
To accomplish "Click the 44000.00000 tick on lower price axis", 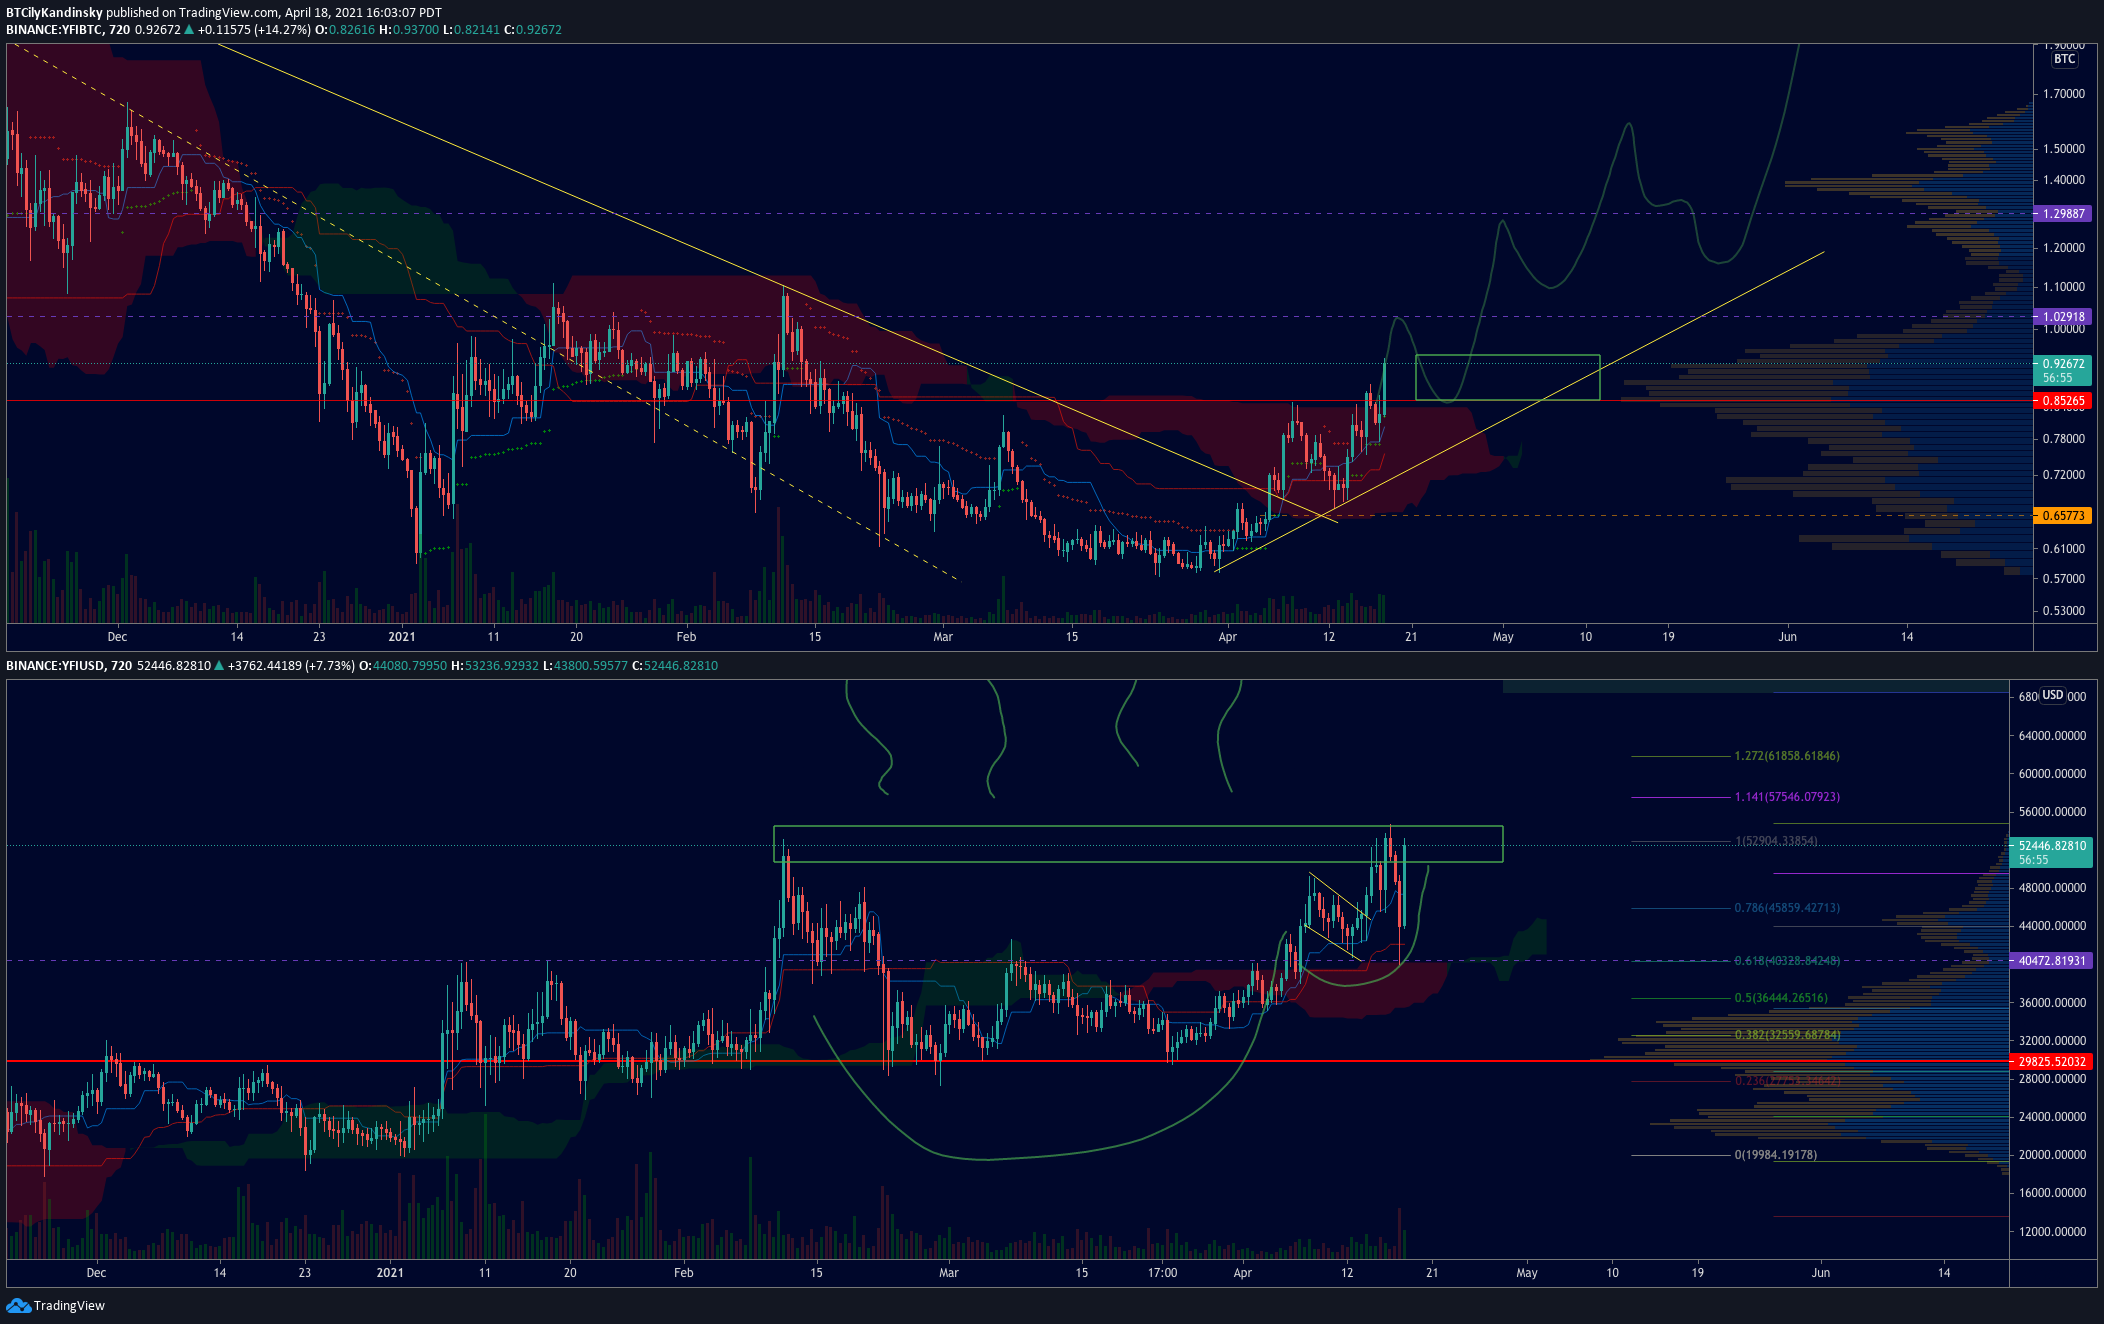I will (2052, 926).
